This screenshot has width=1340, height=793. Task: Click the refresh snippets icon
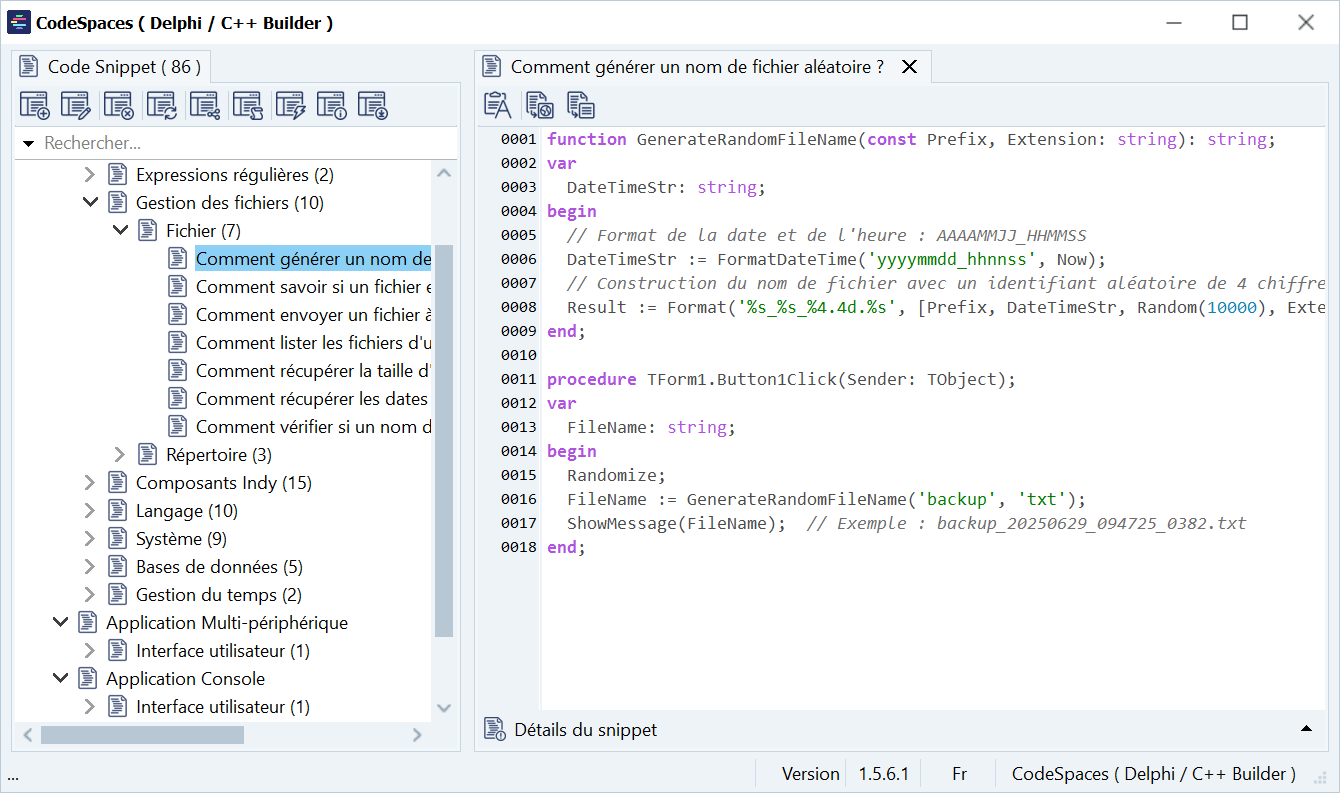coord(161,105)
